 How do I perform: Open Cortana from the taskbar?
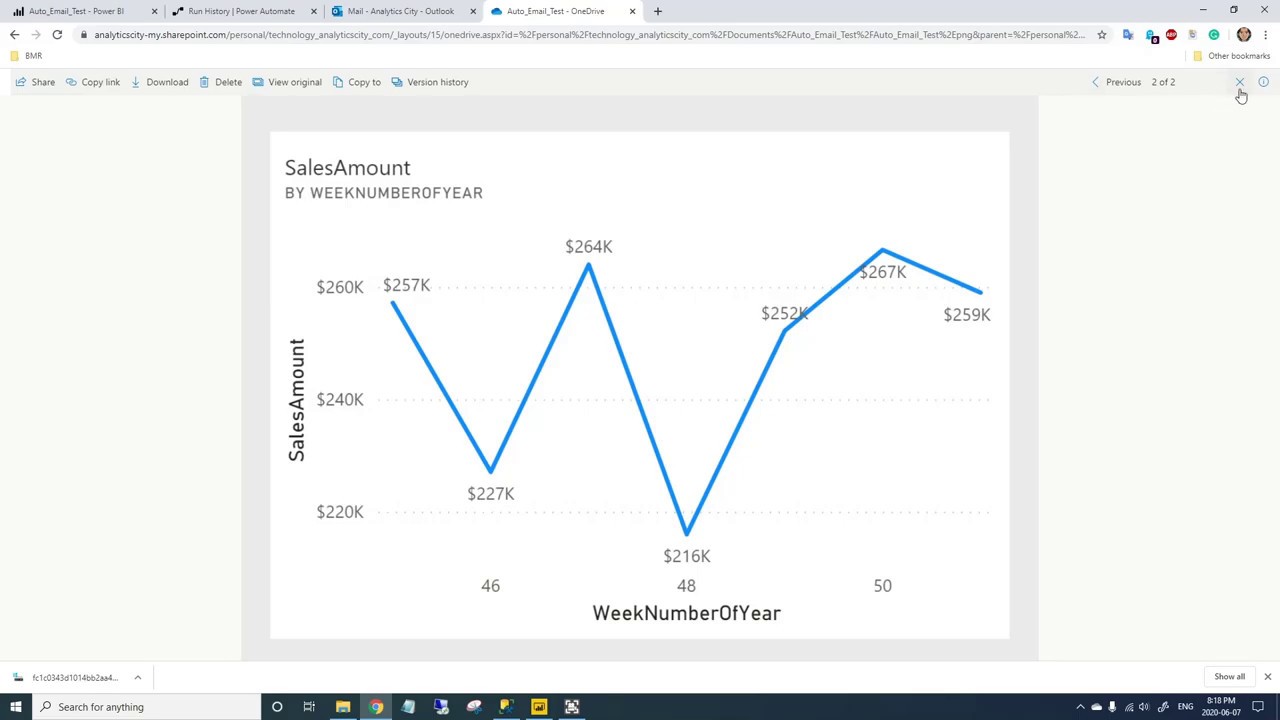coord(277,707)
